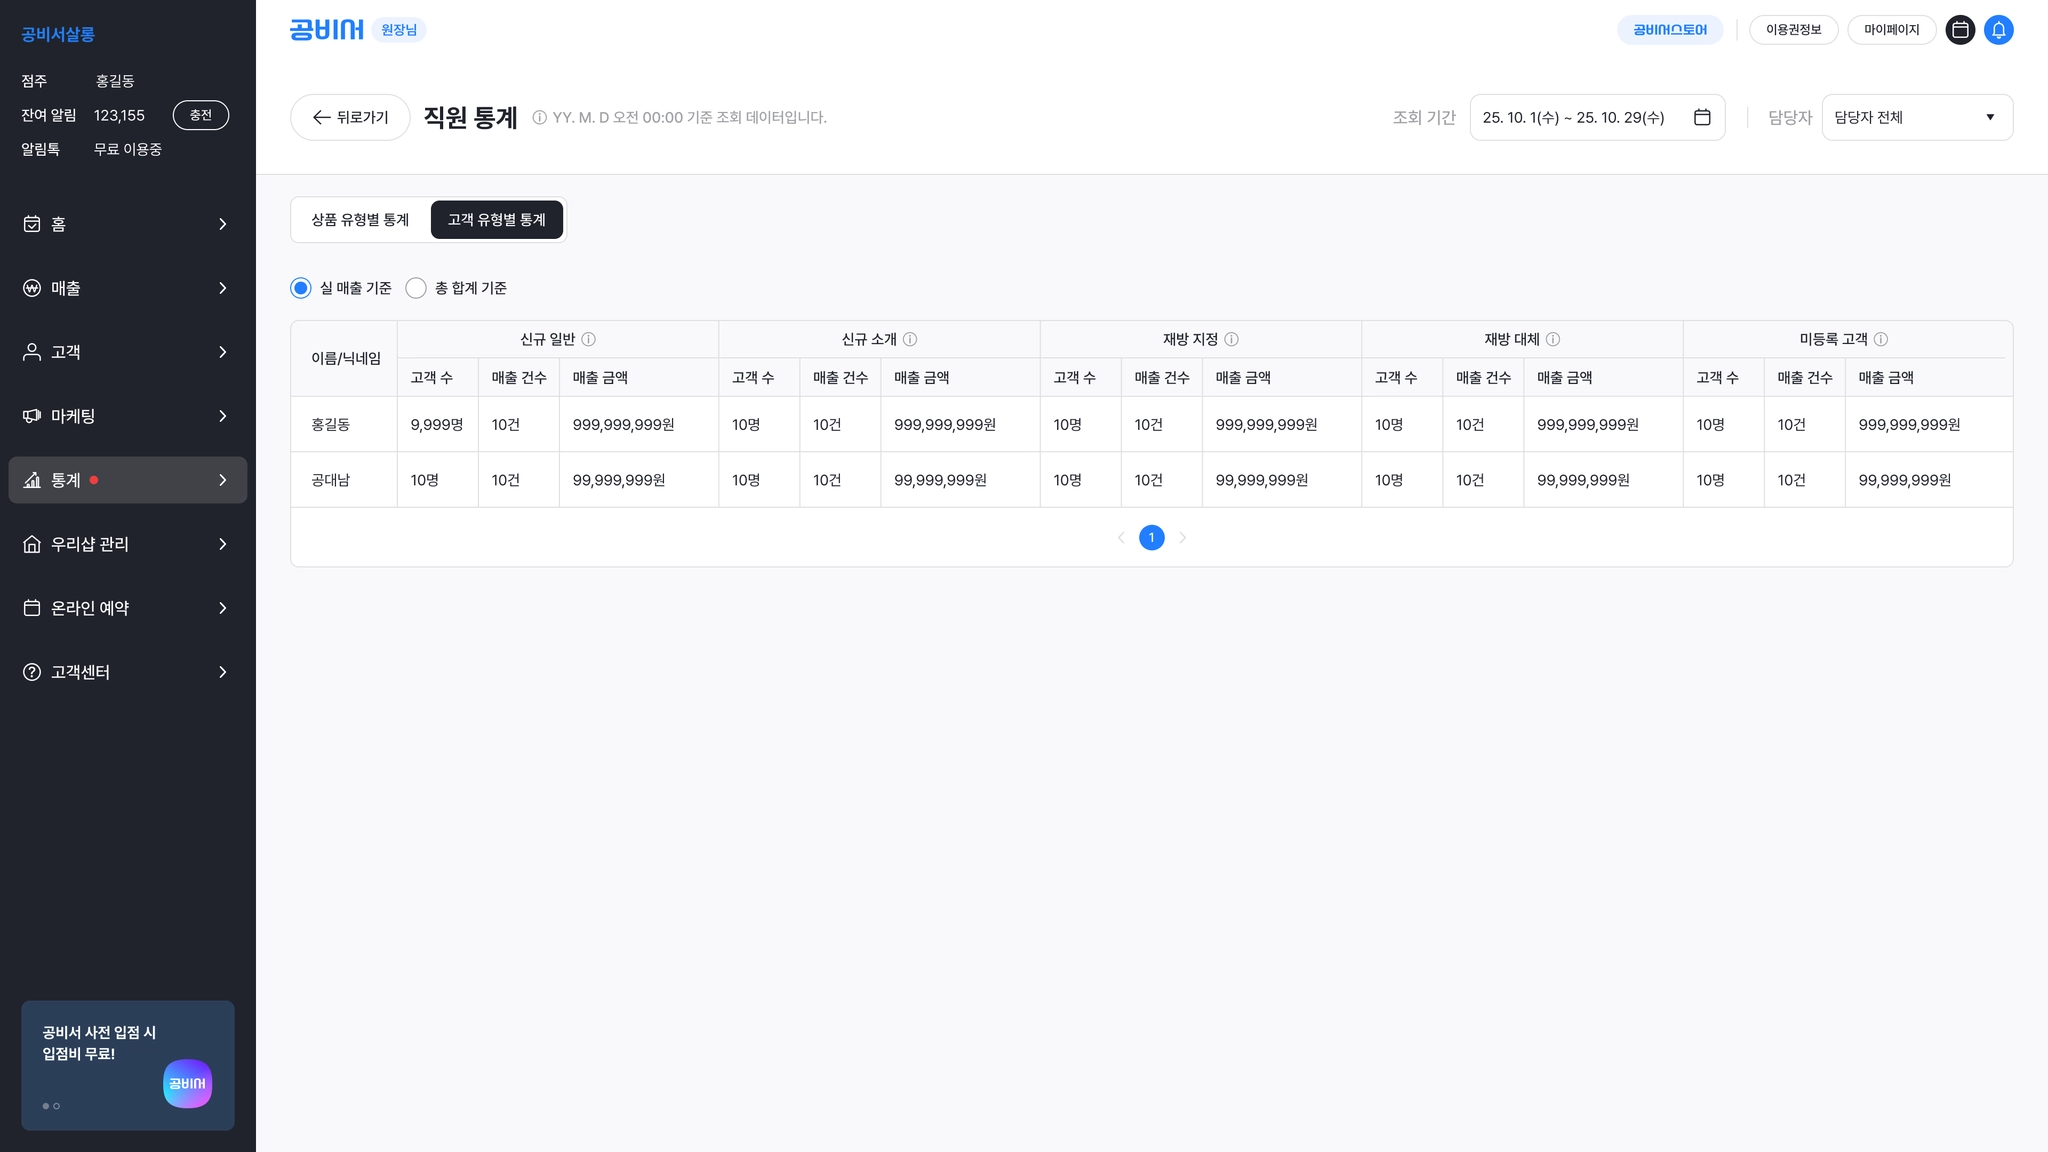
Task: Click calendar icon in date range field
Action: [x=1702, y=117]
